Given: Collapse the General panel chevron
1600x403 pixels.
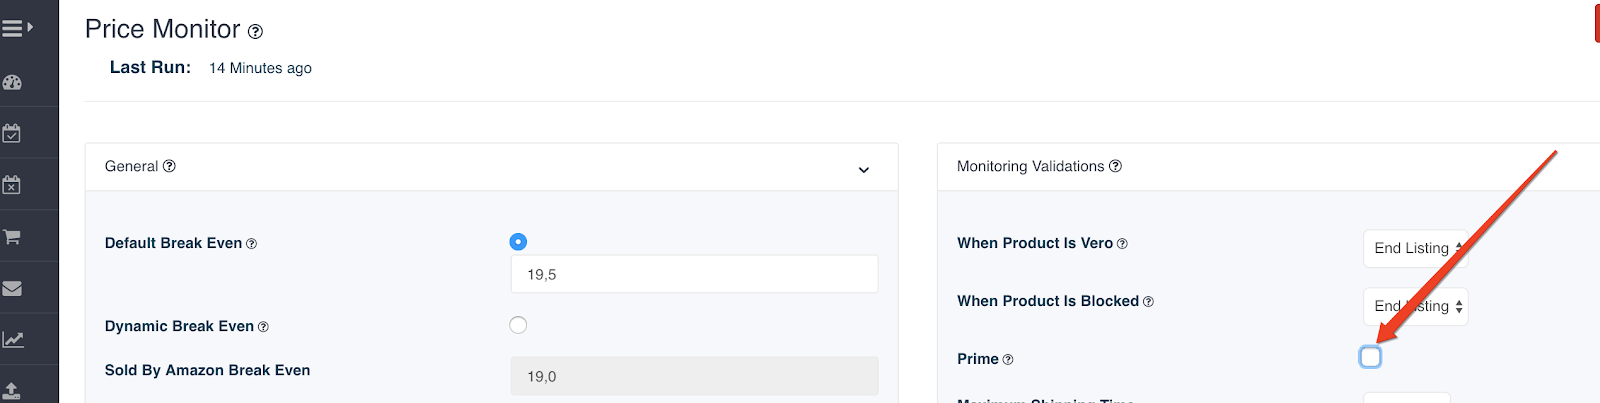Looking at the screenshot, I should pos(864,170).
